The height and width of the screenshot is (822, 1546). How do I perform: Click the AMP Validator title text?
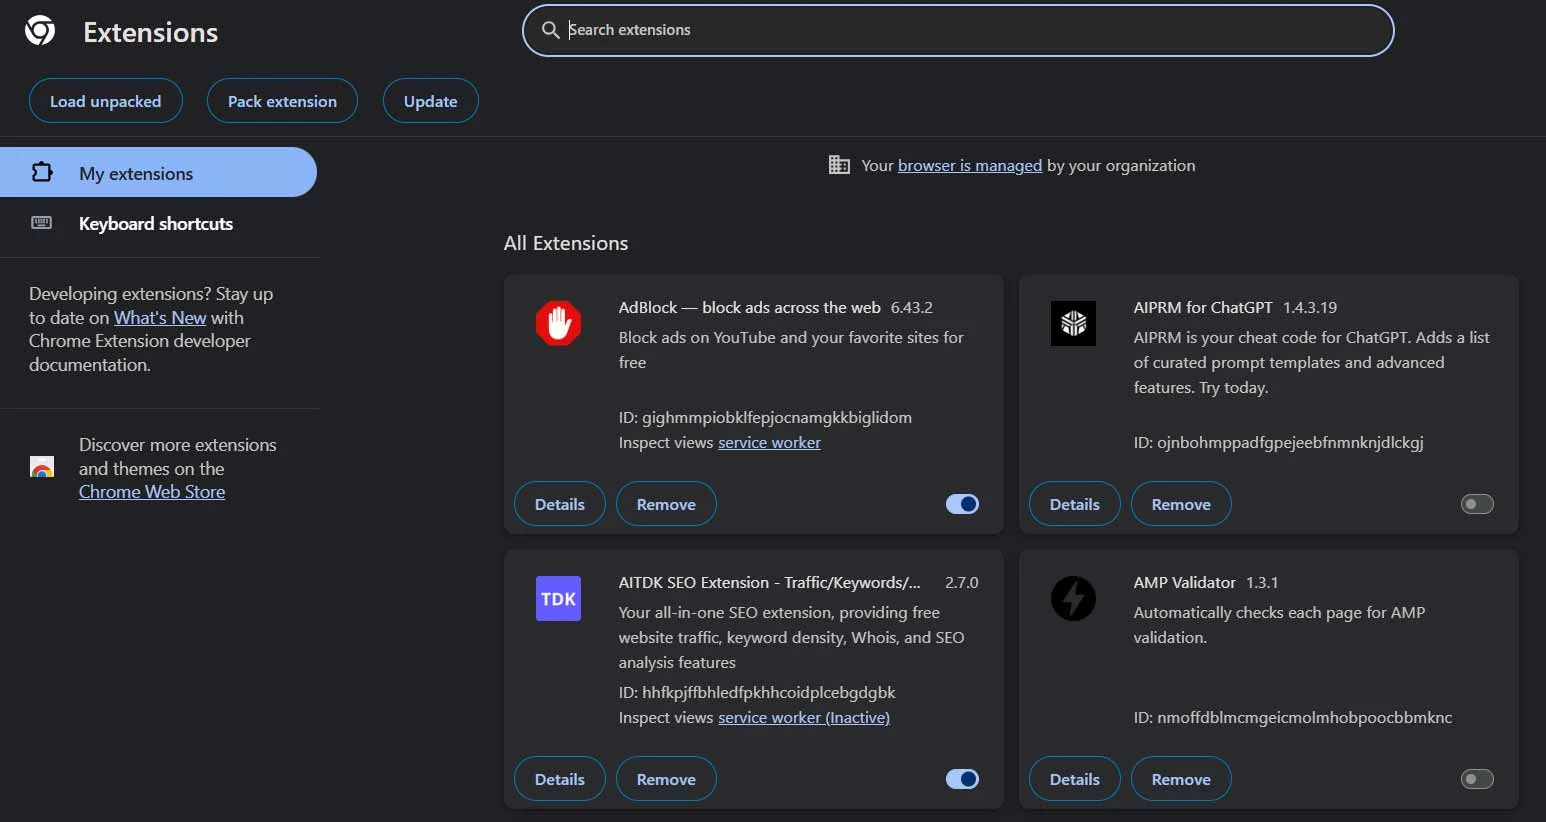pos(1185,582)
